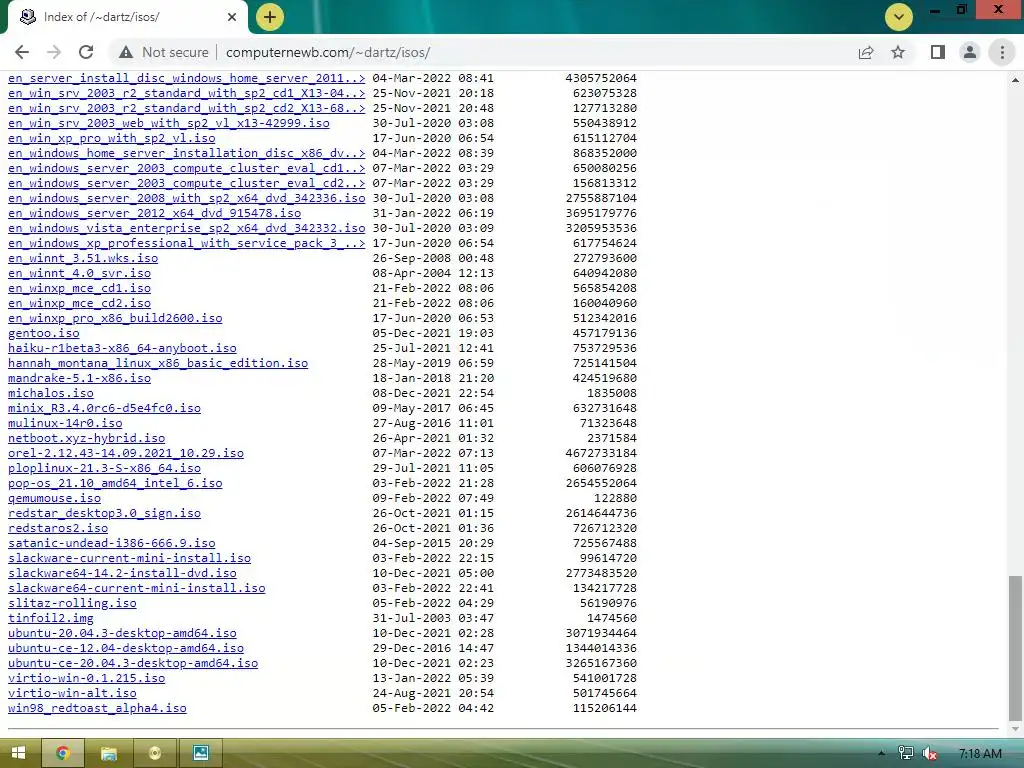This screenshot has width=1024, height=768.
Task: Click the muted volume tray icon
Action: (x=929, y=754)
